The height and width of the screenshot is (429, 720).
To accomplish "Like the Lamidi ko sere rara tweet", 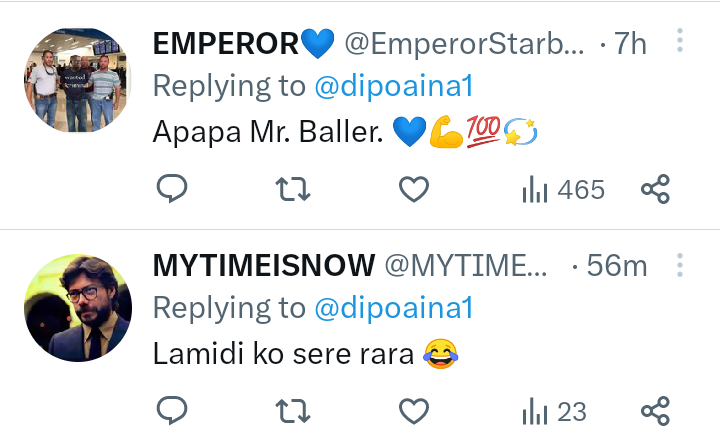I will (x=414, y=411).
